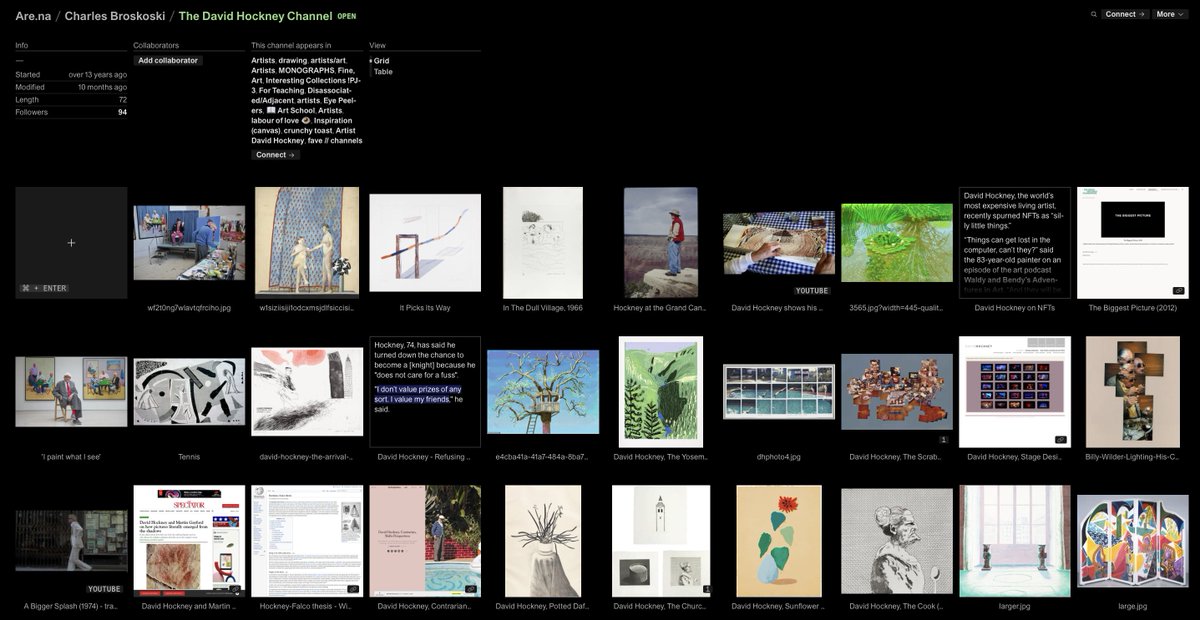Open the Hockney at the Grand Canyon photo

pyautogui.click(x=661, y=243)
